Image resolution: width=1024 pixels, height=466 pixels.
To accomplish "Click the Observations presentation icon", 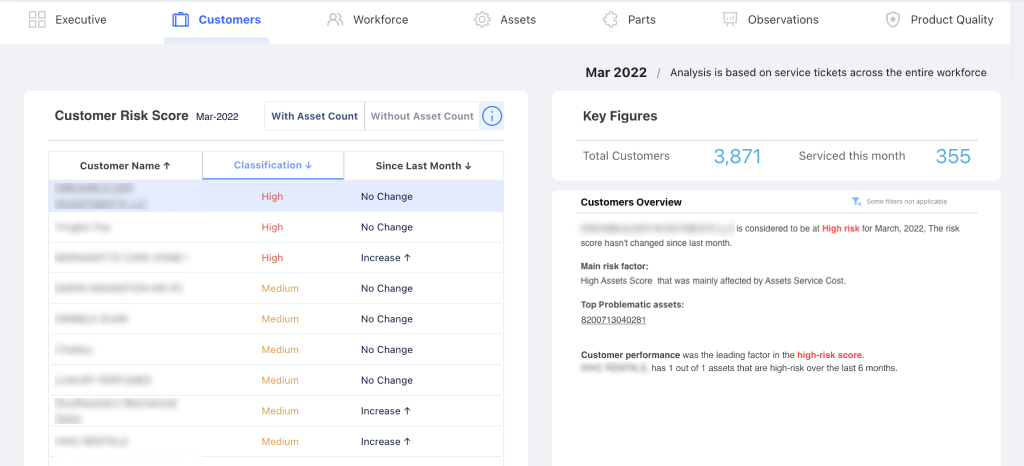I will click(x=730, y=19).
